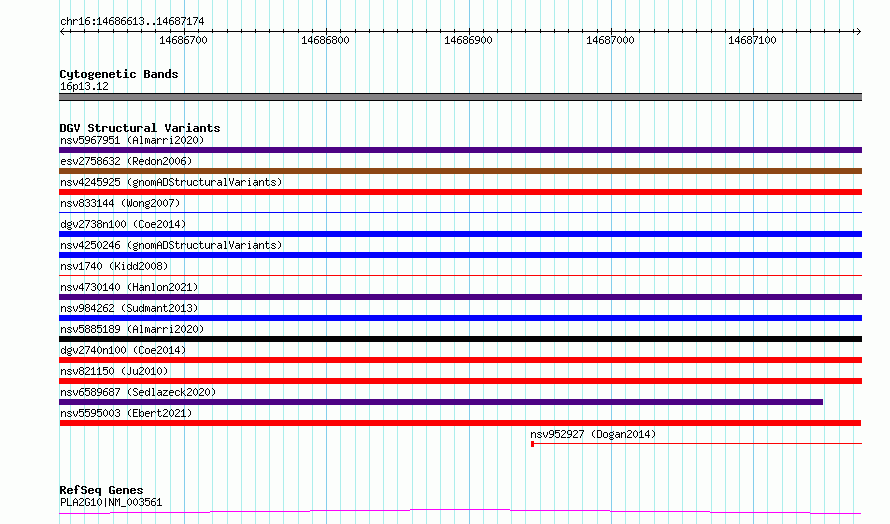Open the RefSeq Genes track heading
Viewport: 890px width, 524px height.
(101, 490)
